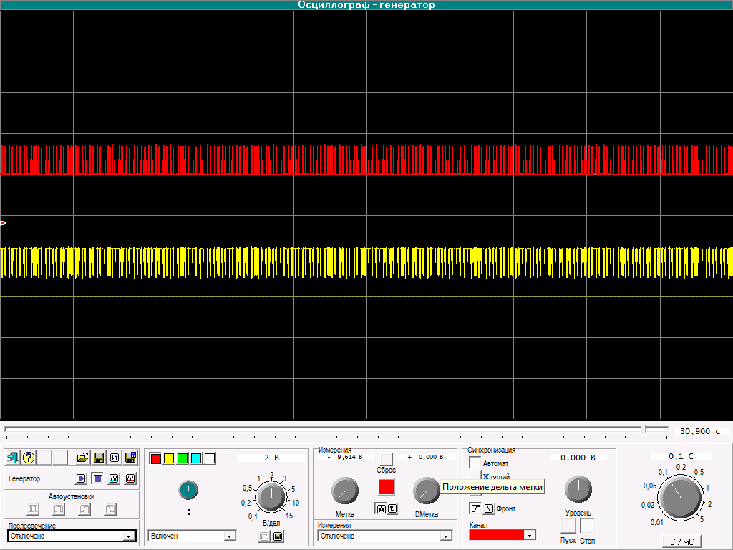Click the A marker mode icon
Screen dimensions: 733x550
pyautogui.click(x=381, y=509)
